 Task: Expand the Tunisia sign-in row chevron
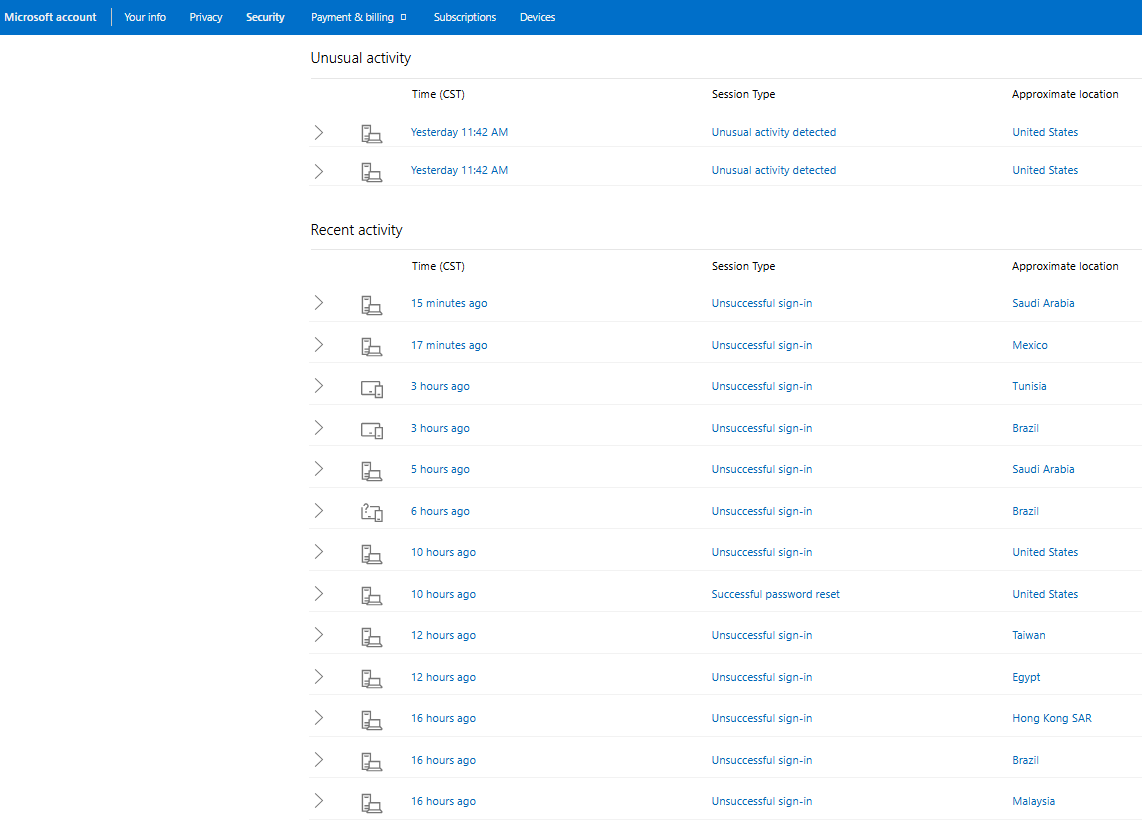tap(318, 386)
